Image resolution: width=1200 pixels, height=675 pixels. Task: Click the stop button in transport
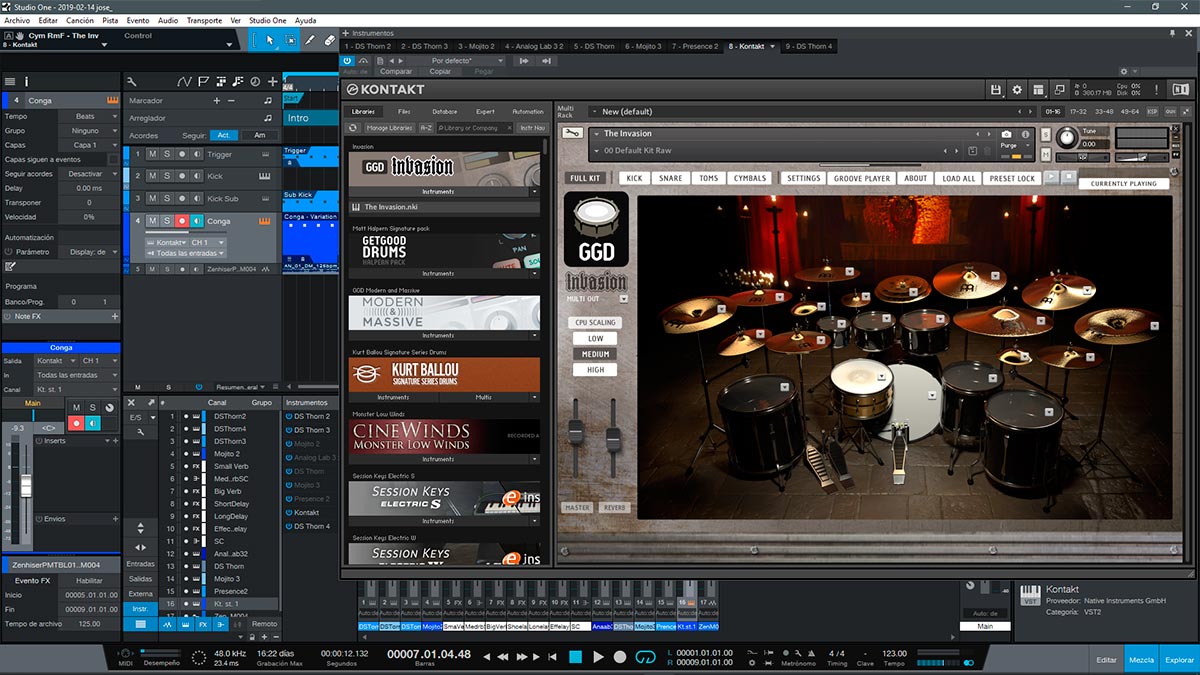575,657
